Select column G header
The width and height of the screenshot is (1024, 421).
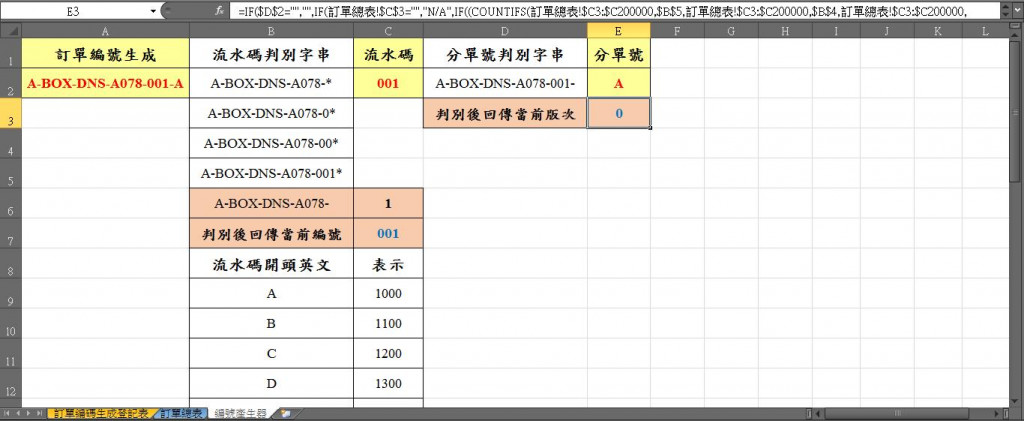click(730, 31)
